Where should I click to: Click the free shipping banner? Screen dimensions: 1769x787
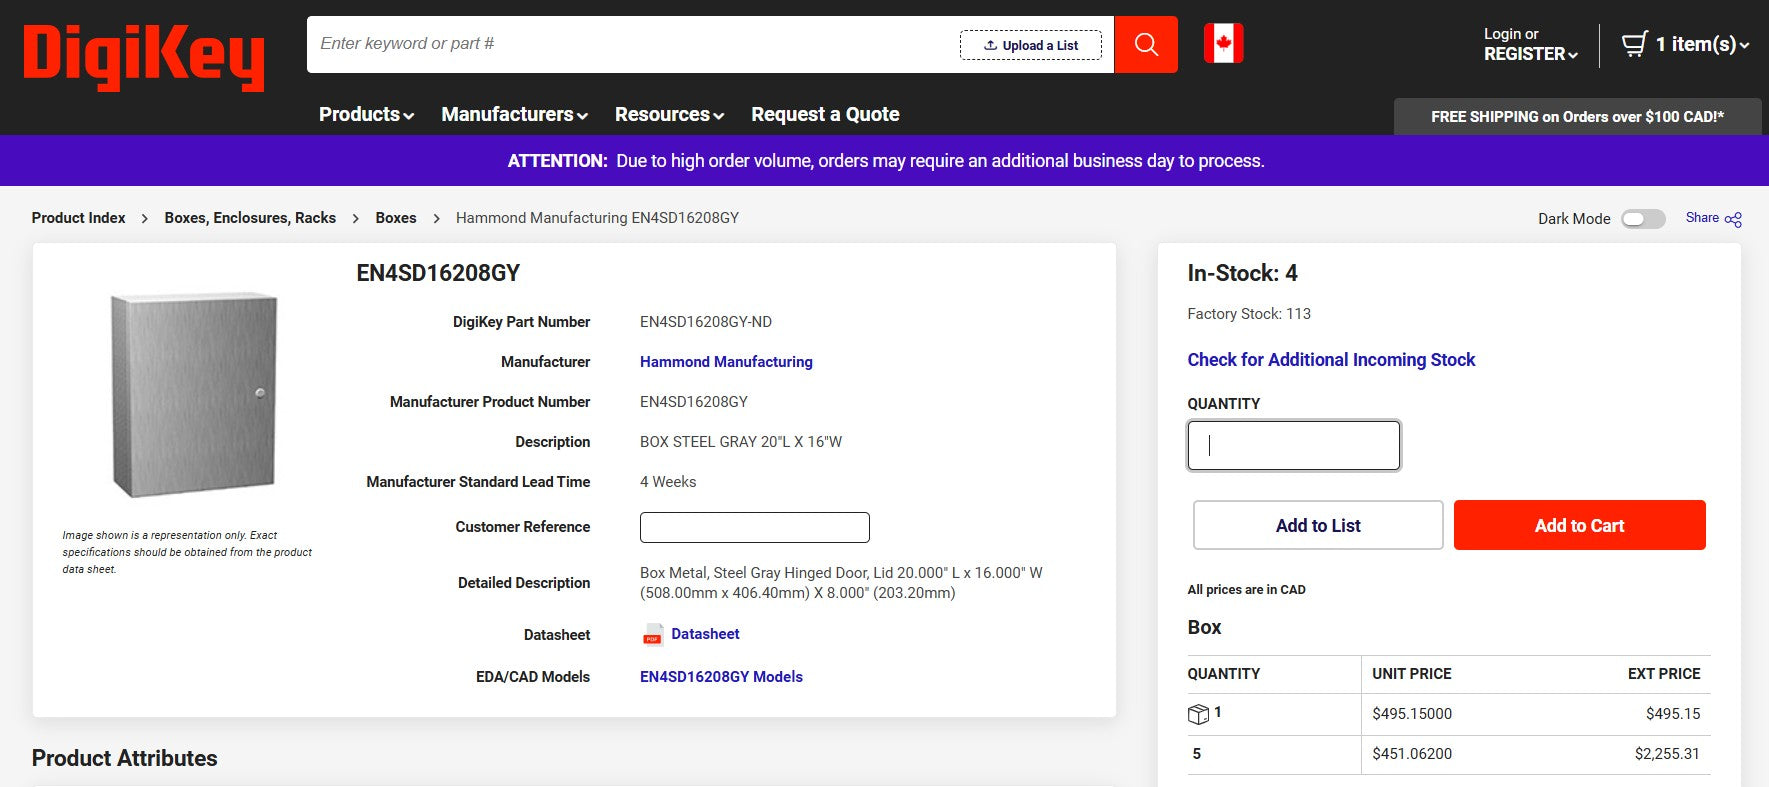(1577, 117)
